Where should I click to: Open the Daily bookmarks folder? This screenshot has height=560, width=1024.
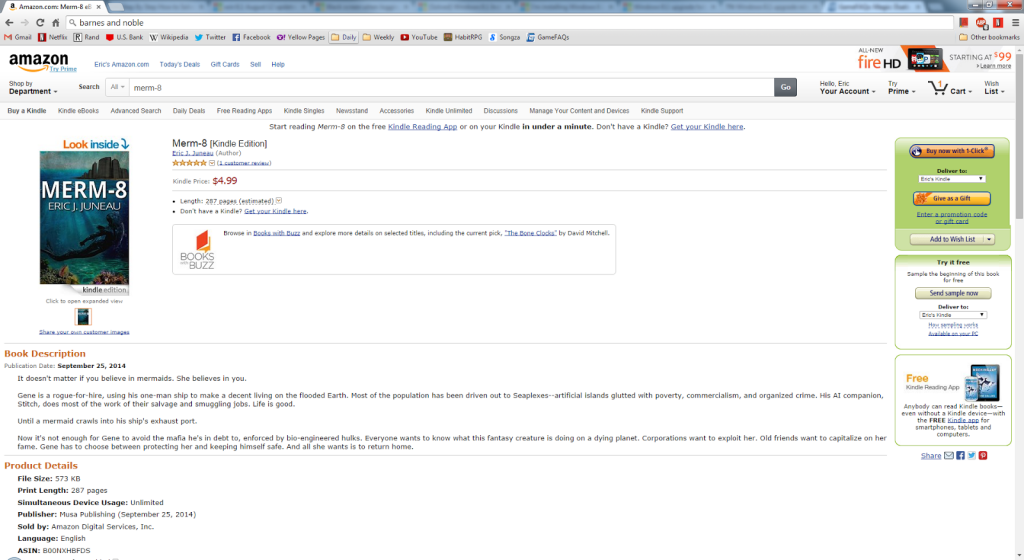pos(344,37)
